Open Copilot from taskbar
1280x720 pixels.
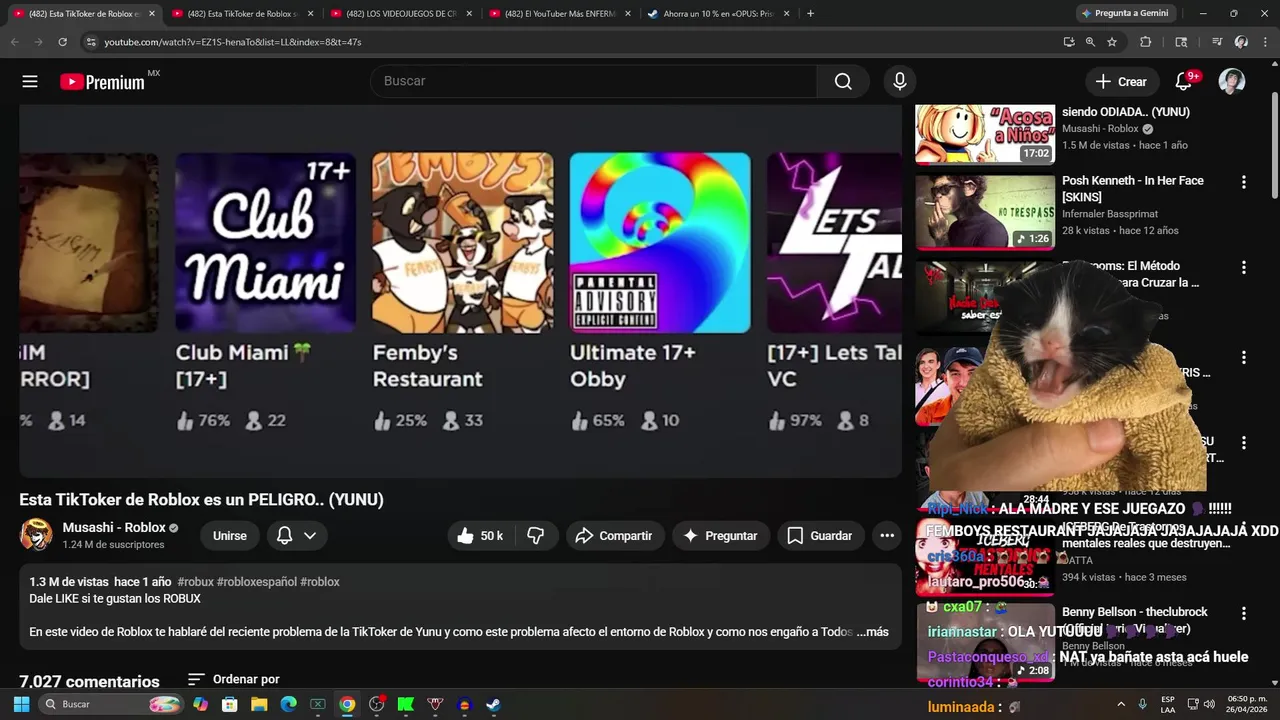201,704
